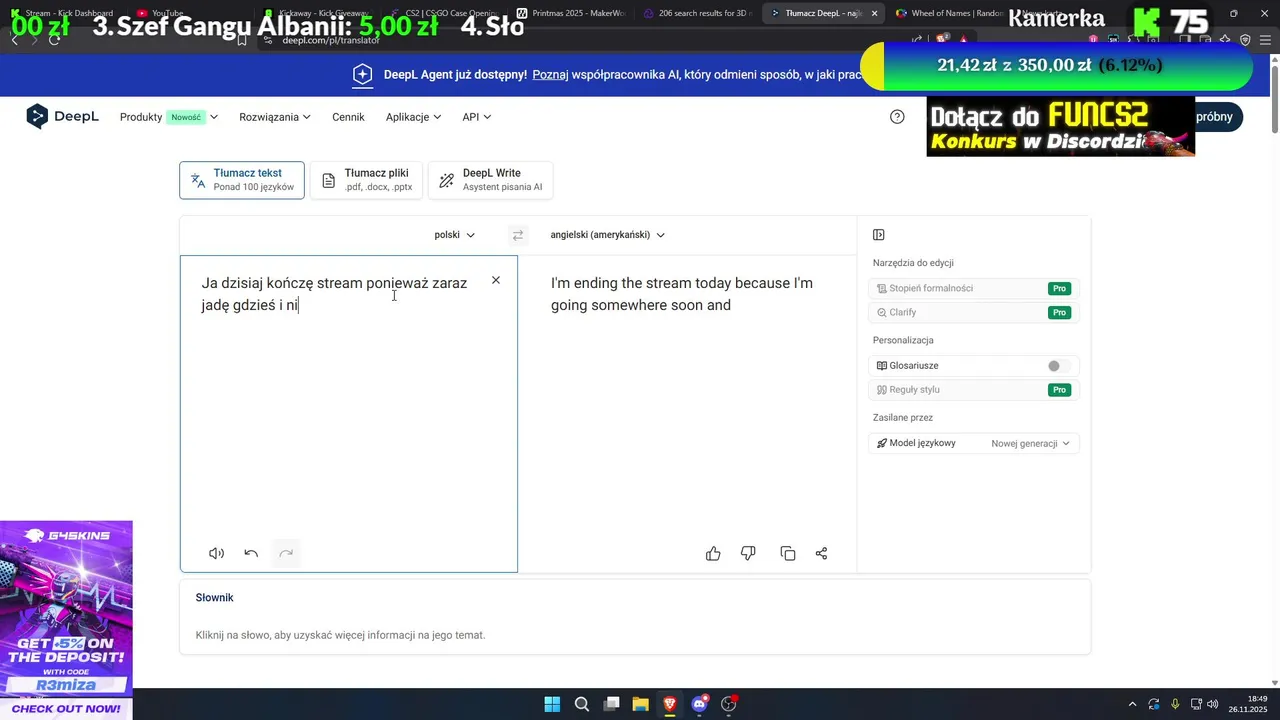
Task: Give thumbs up to the translation
Action: tap(713, 553)
